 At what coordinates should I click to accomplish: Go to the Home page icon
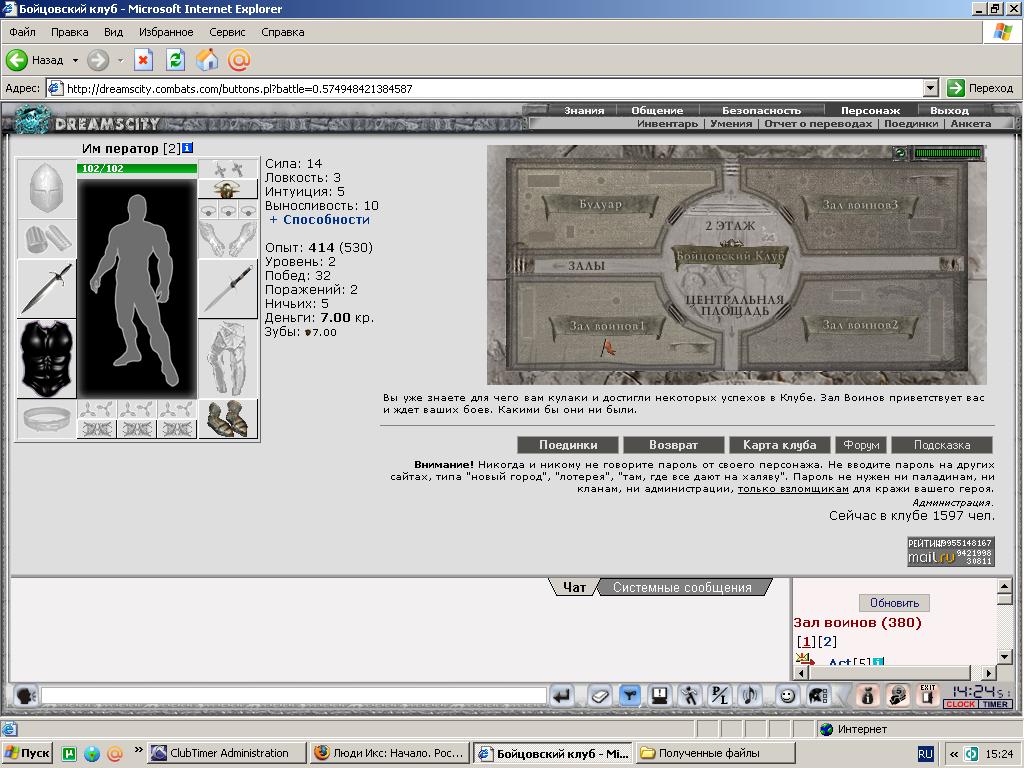(207, 60)
